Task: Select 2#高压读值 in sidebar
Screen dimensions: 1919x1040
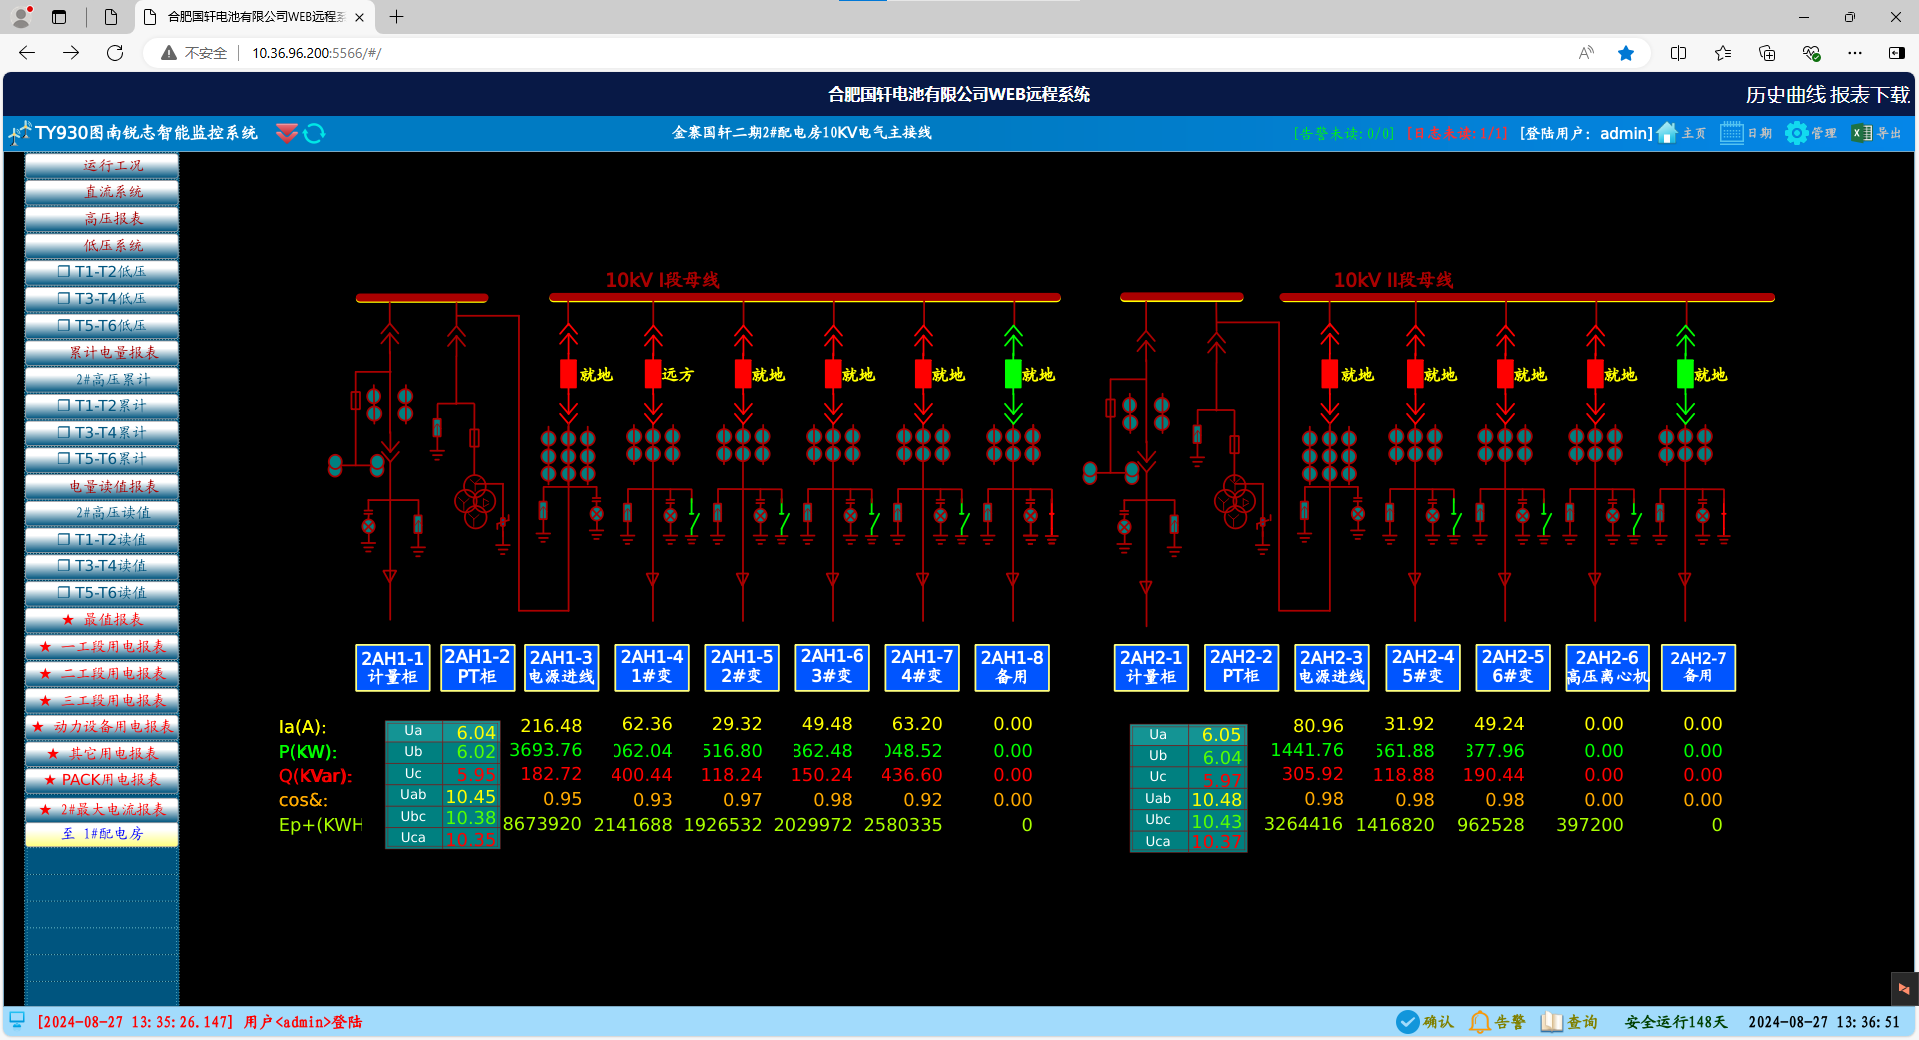Action: coord(102,513)
